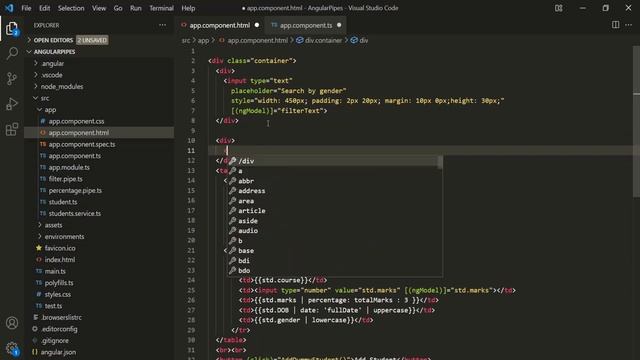
Task: Open the Help menu
Action: point(188,8)
